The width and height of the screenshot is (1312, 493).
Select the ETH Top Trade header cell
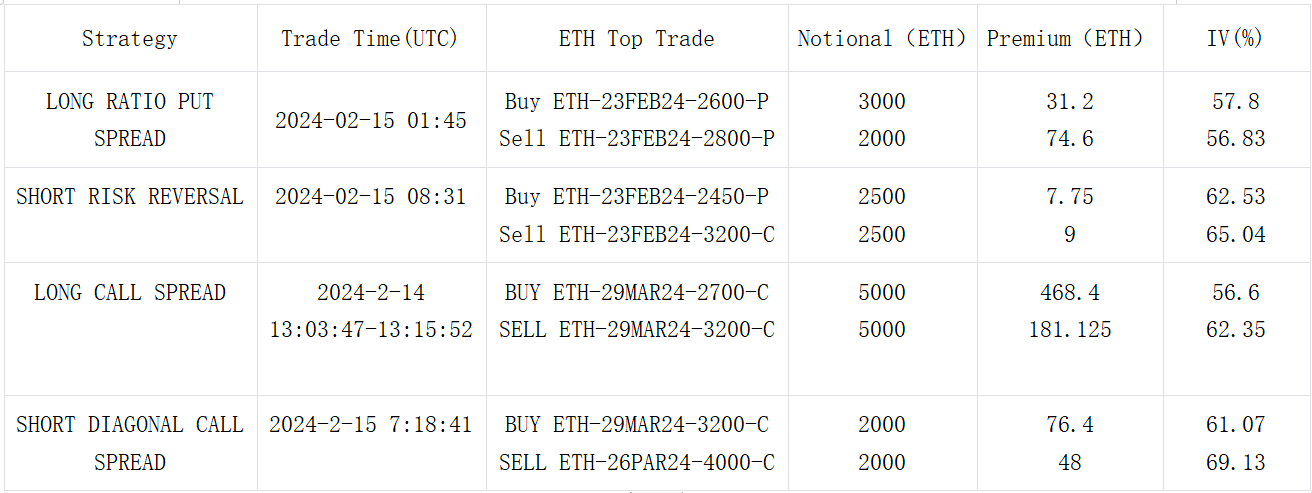coord(636,39)
